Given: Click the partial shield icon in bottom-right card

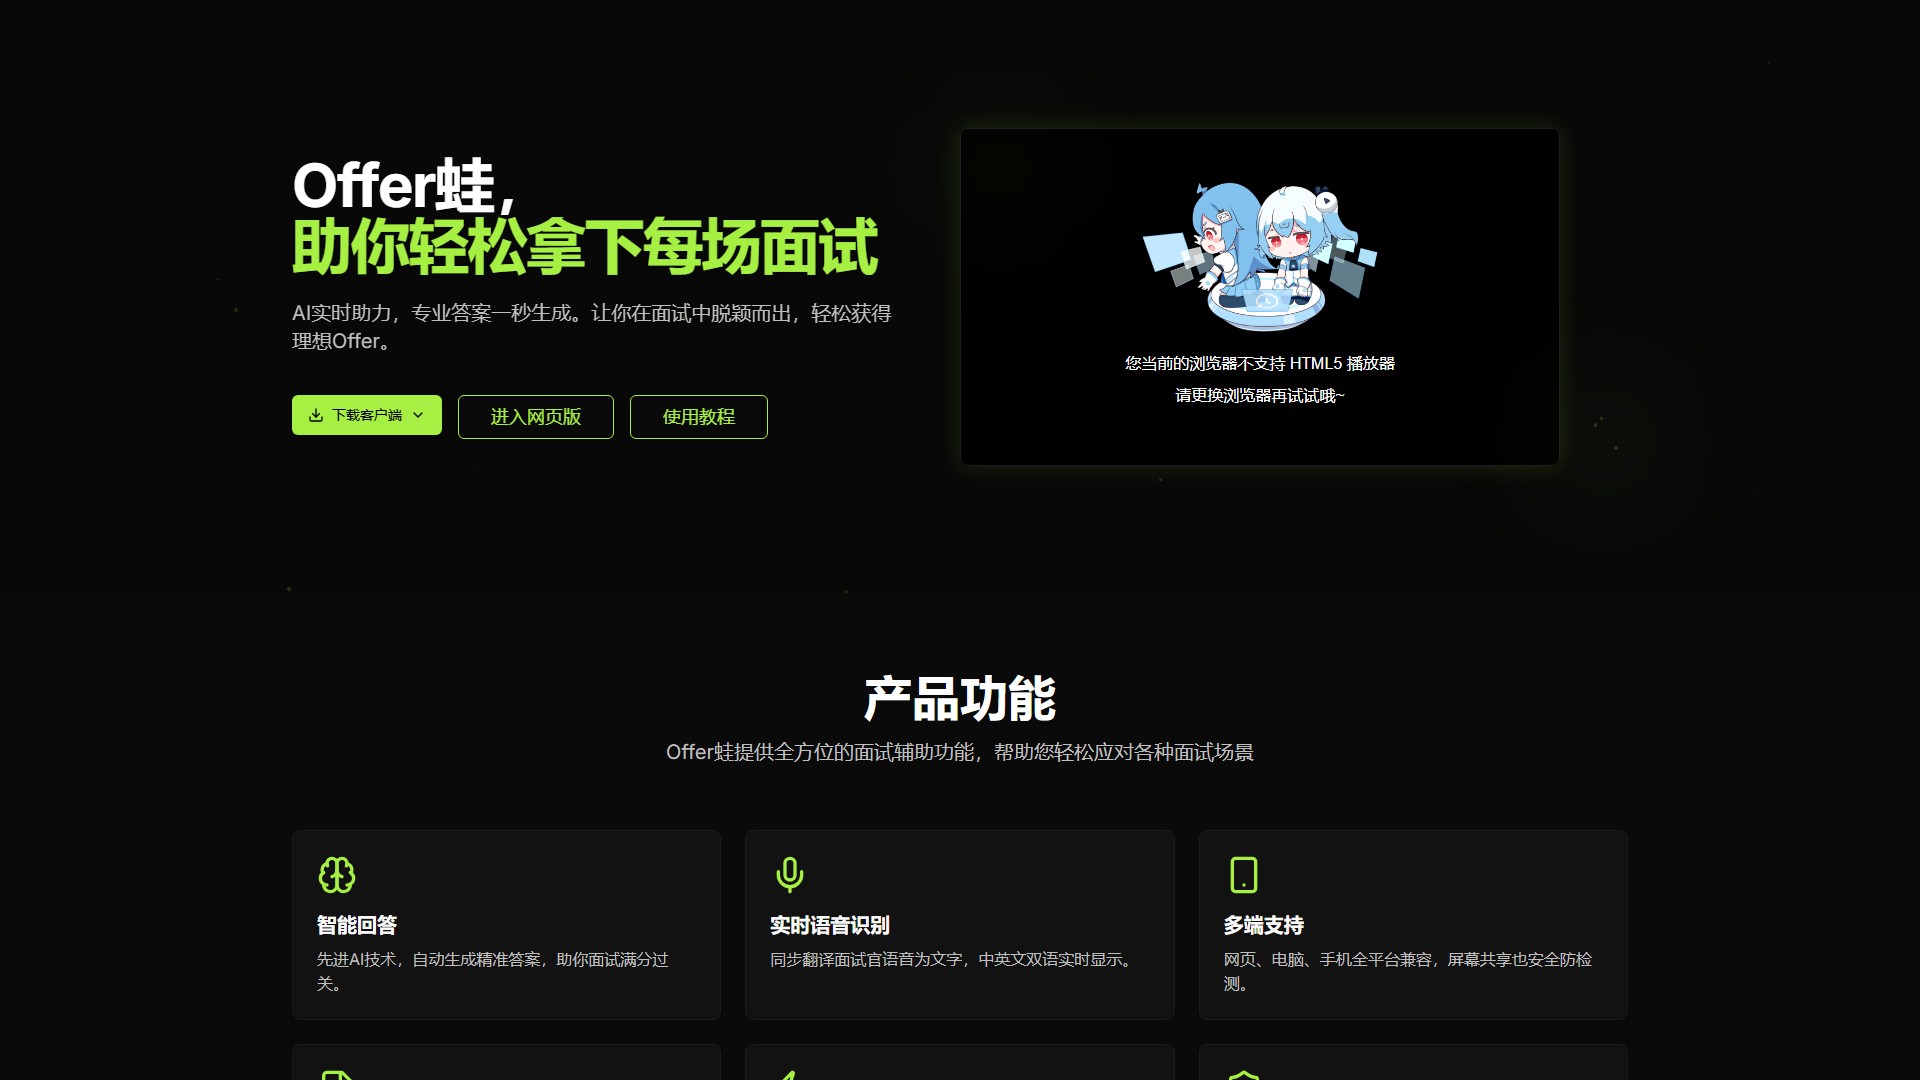Looking at the screenshot, I should click(1243, 1075).
